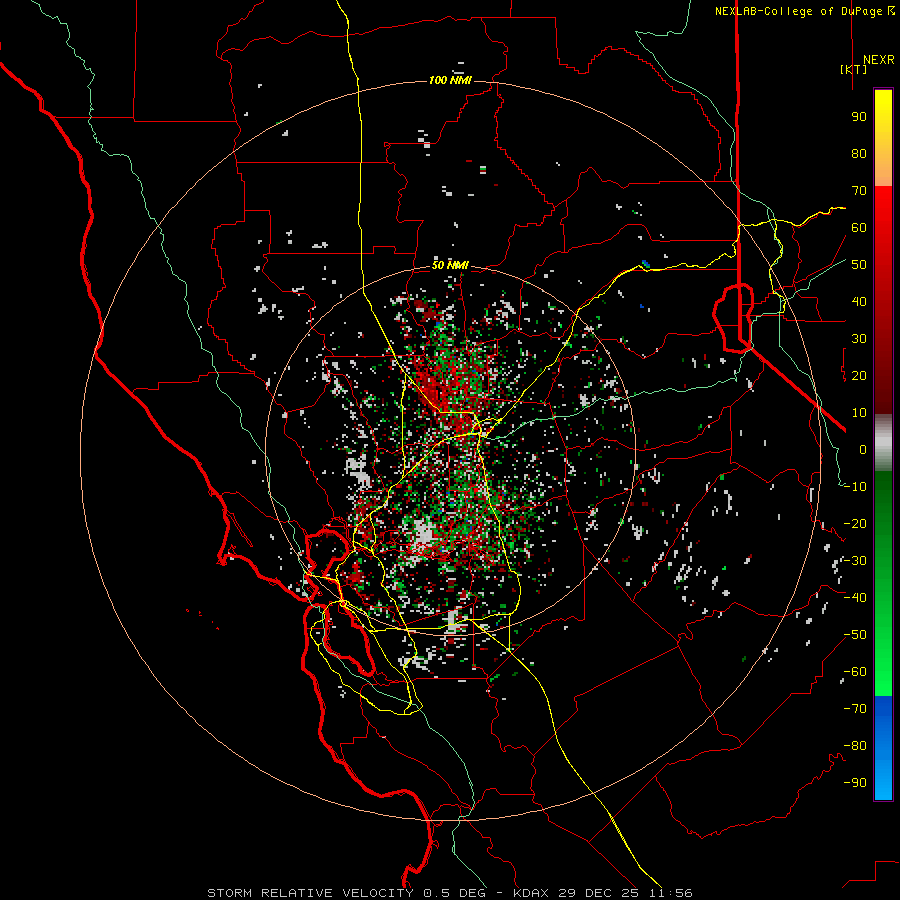Pick the light blue band at the color bar bottom
The width and height of the screenshot is (900, 900).
(883, 783)
